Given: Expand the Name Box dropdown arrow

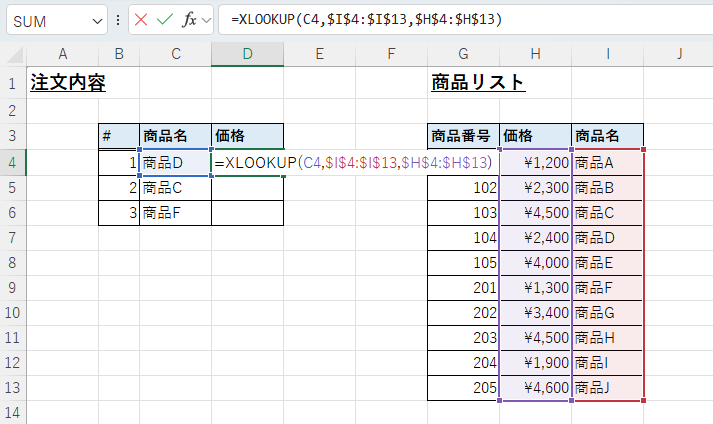Looking at the screenshot, I should coord(97,20).
